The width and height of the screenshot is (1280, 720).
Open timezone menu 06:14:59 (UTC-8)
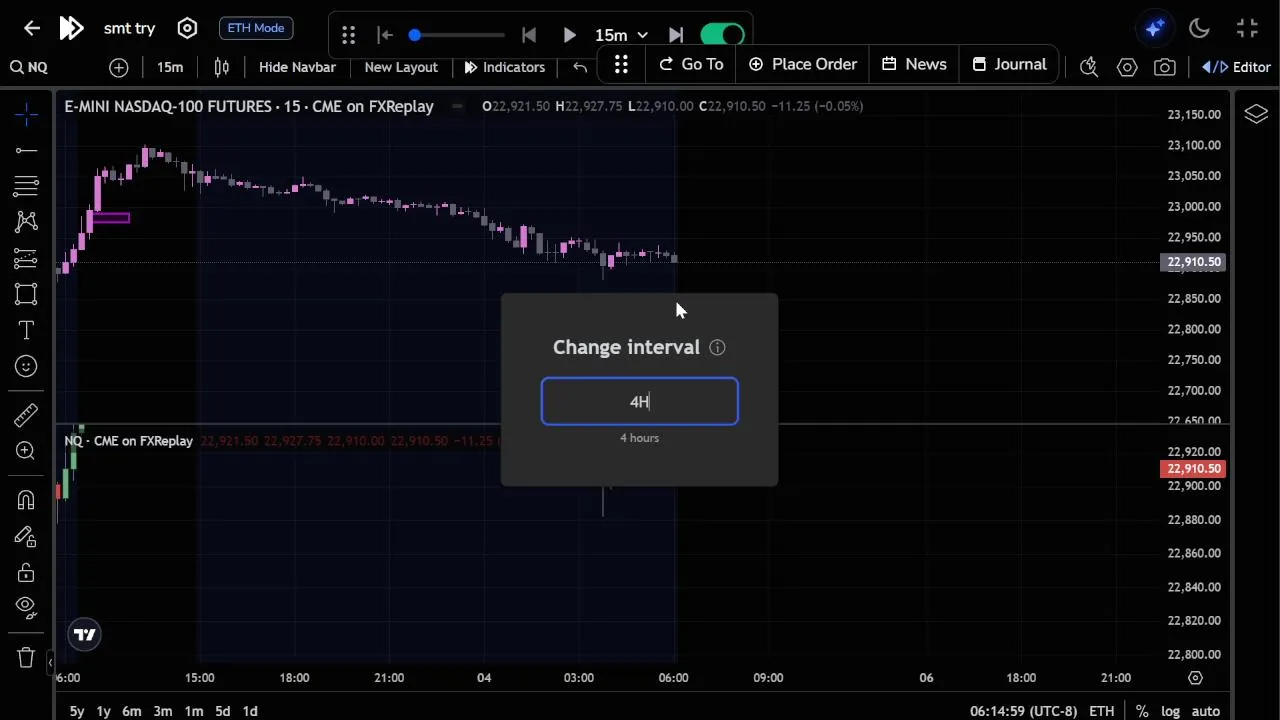coord(1023,711)
